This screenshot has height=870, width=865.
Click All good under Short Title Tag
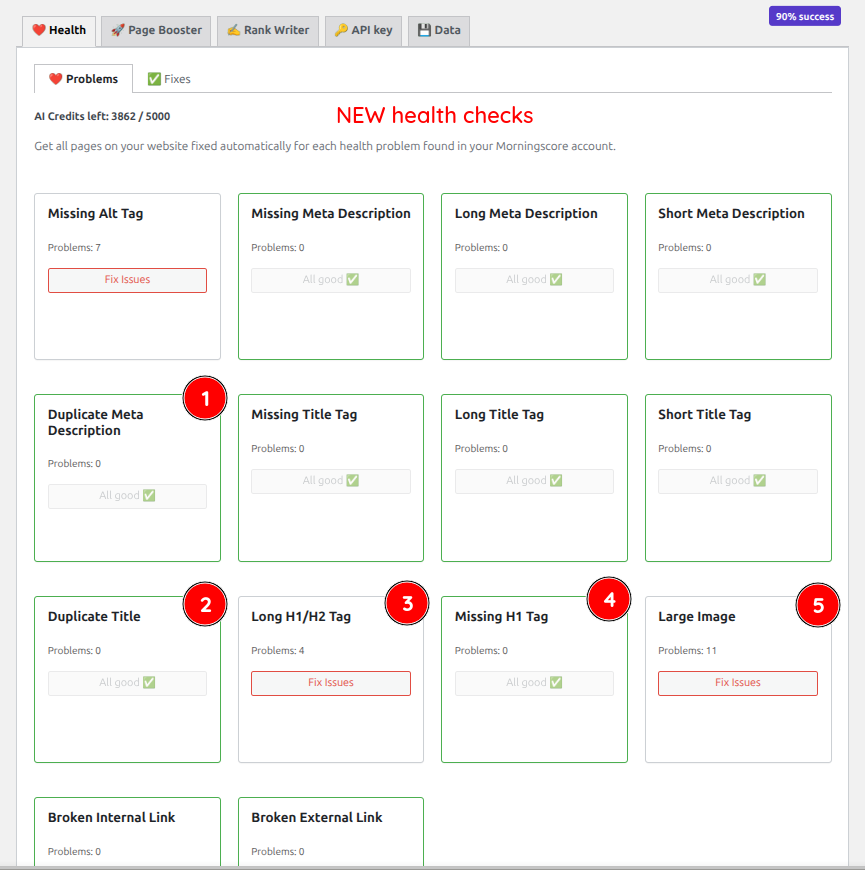pyautogui.click(x=737, y=481)
